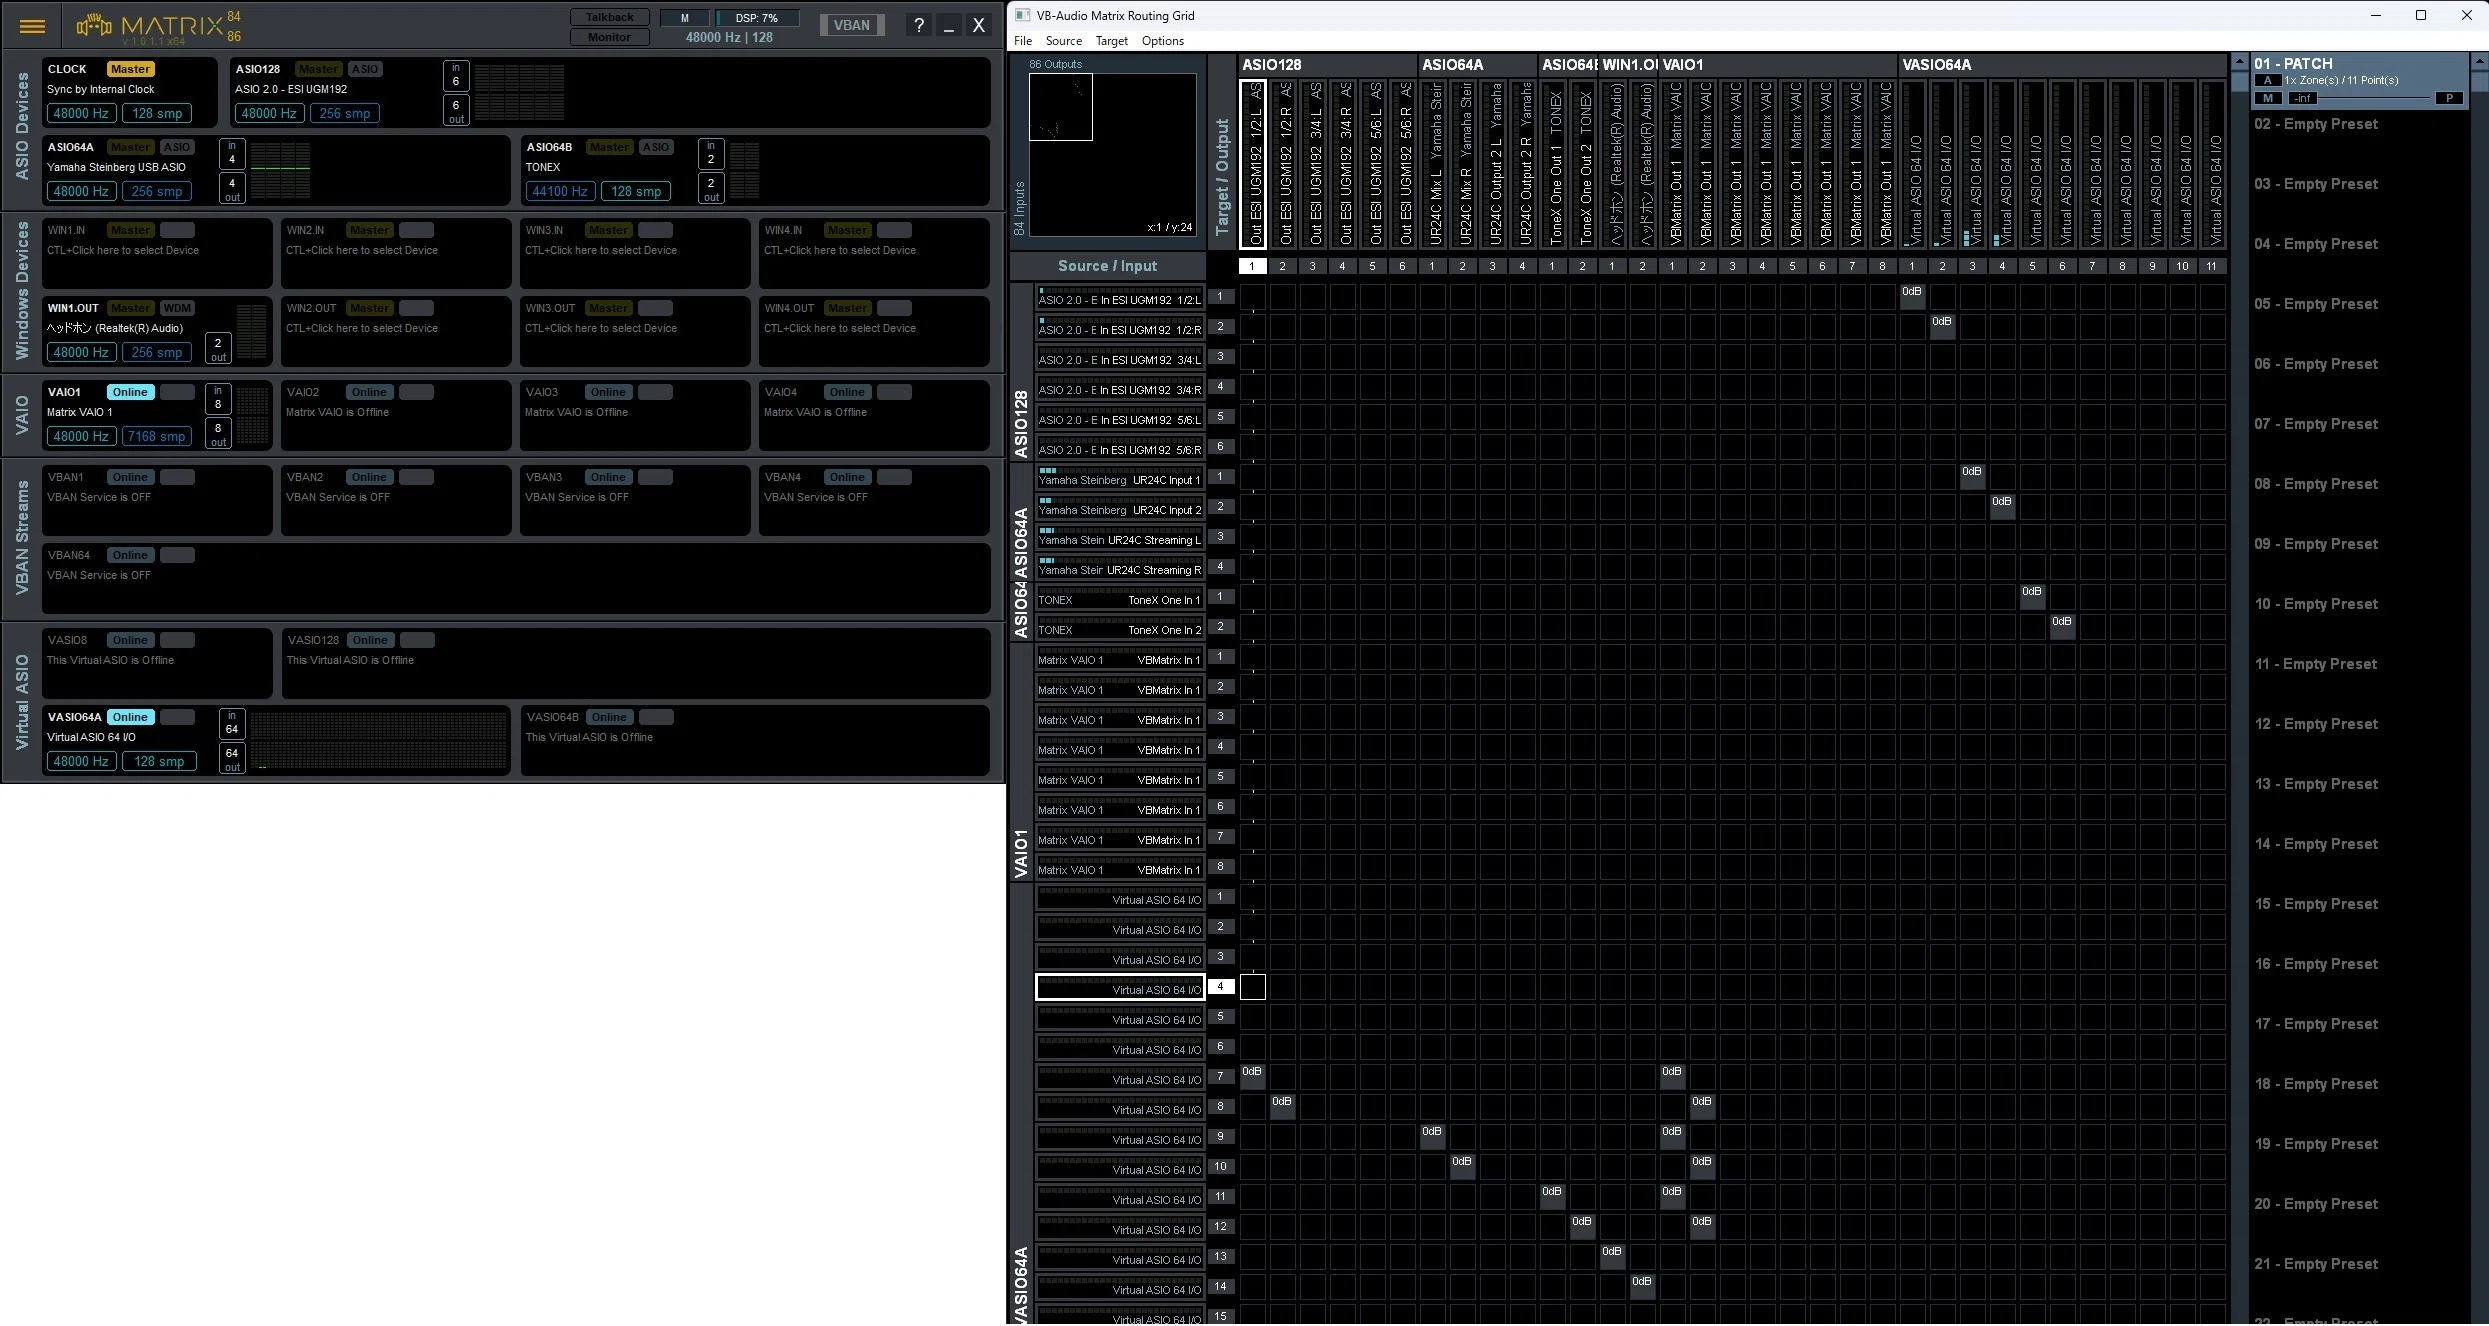Open the ASIO128 48000 Hz rate selector
Viewport: 2489px width, 1326px height.
[x=269, y=113]
